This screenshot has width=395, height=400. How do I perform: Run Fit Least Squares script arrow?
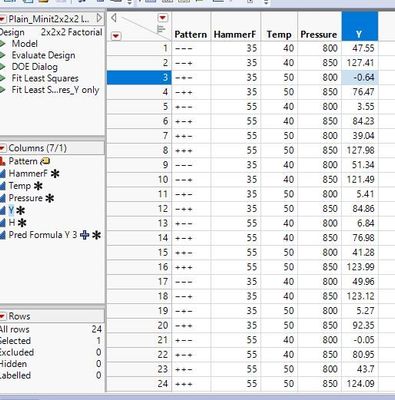click(x=3, y=78)
